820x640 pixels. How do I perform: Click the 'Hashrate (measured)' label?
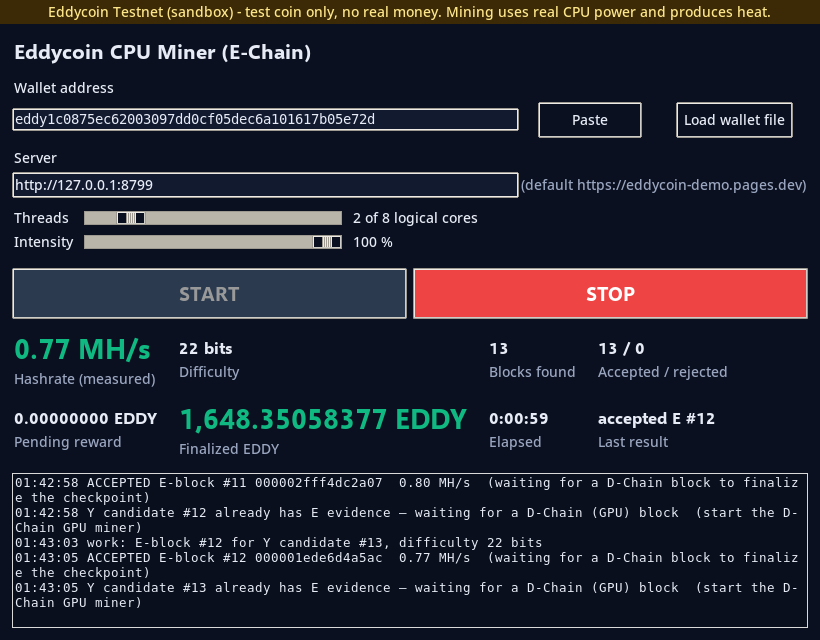[85, 379]
